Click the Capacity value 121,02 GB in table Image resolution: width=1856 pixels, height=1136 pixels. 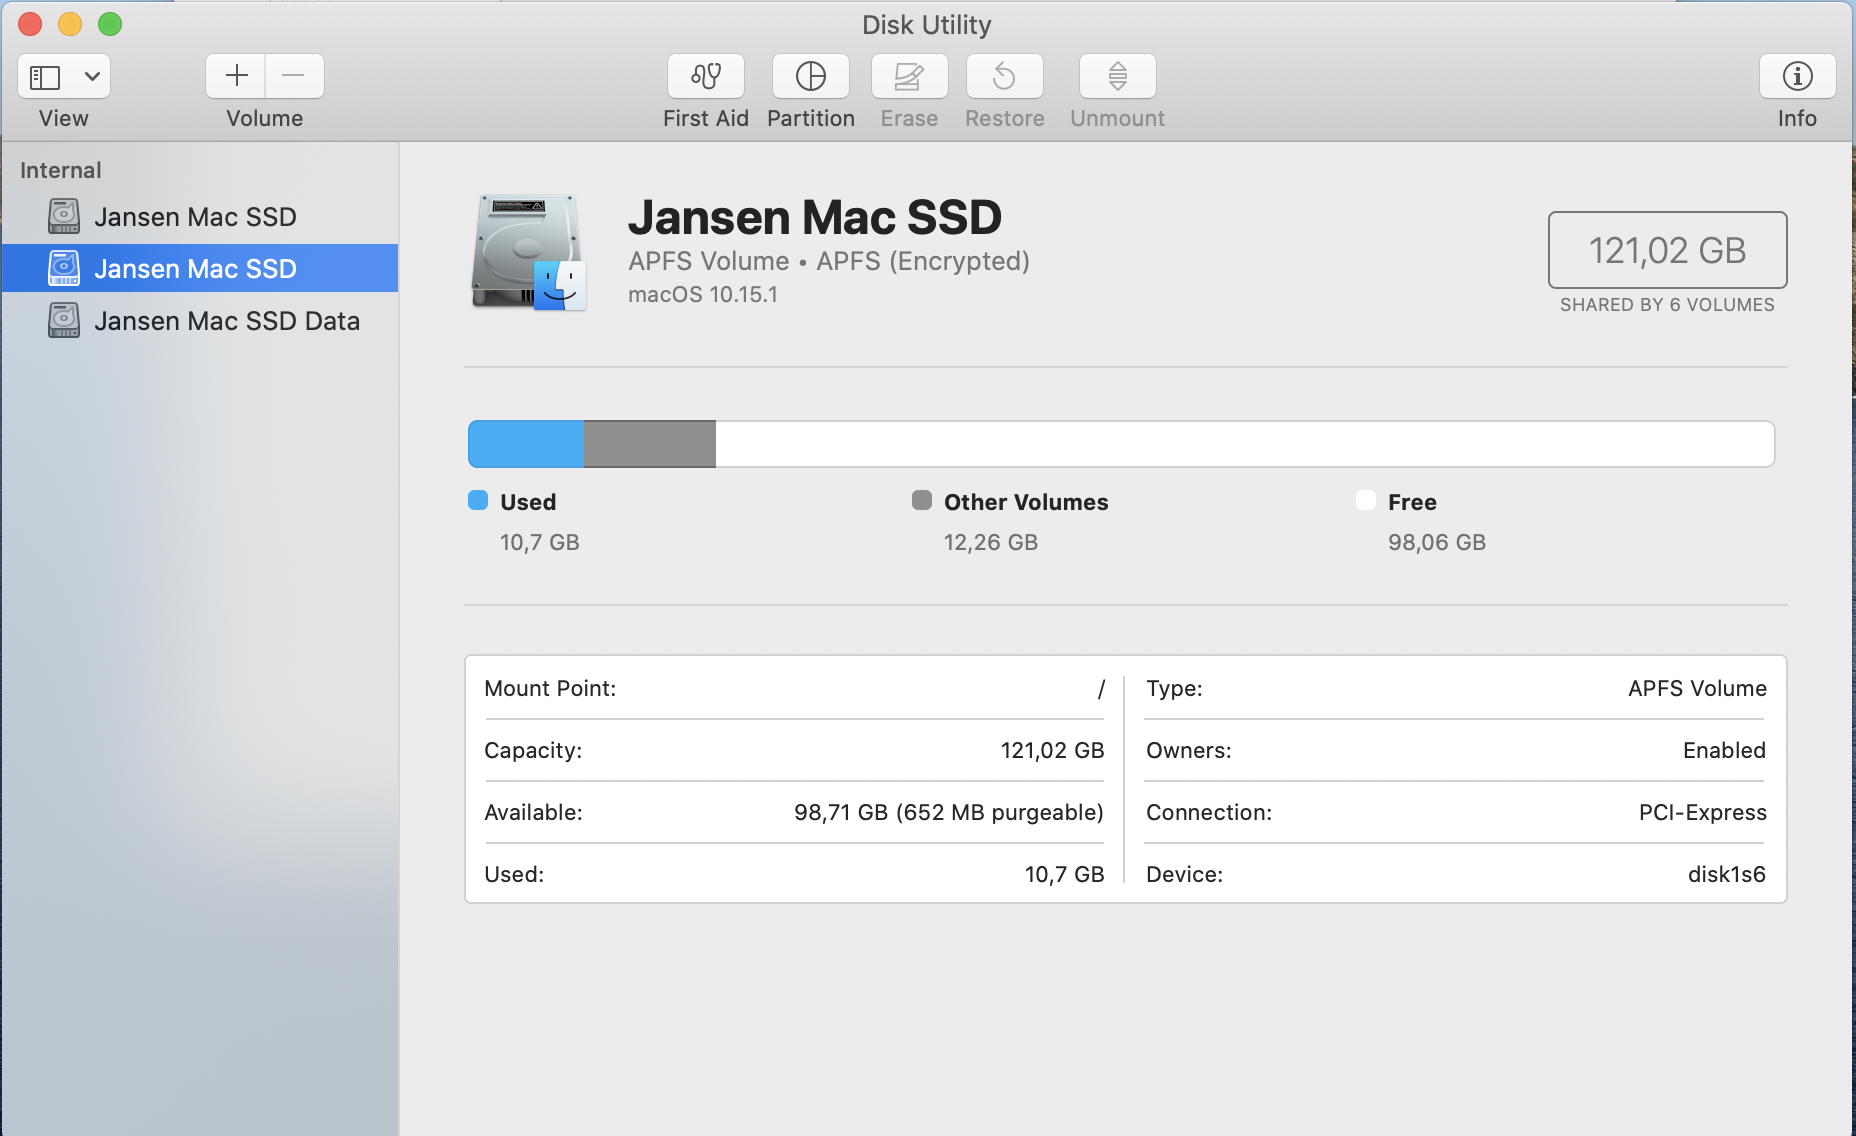1053,751
